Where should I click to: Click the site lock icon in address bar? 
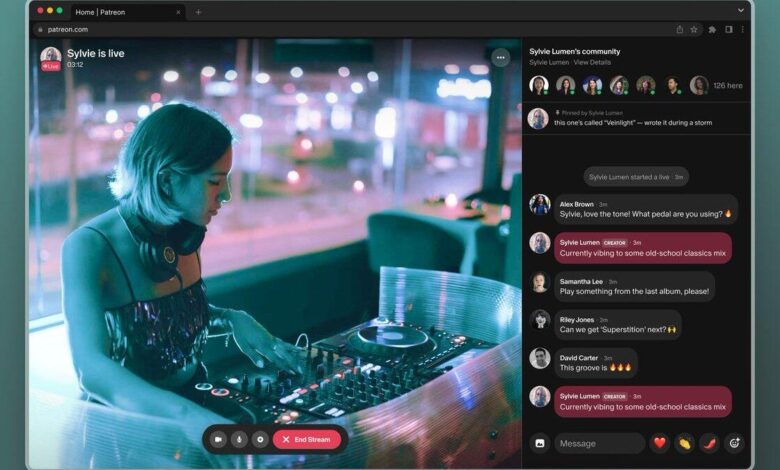pyautogui.click(x=40, y=29)
